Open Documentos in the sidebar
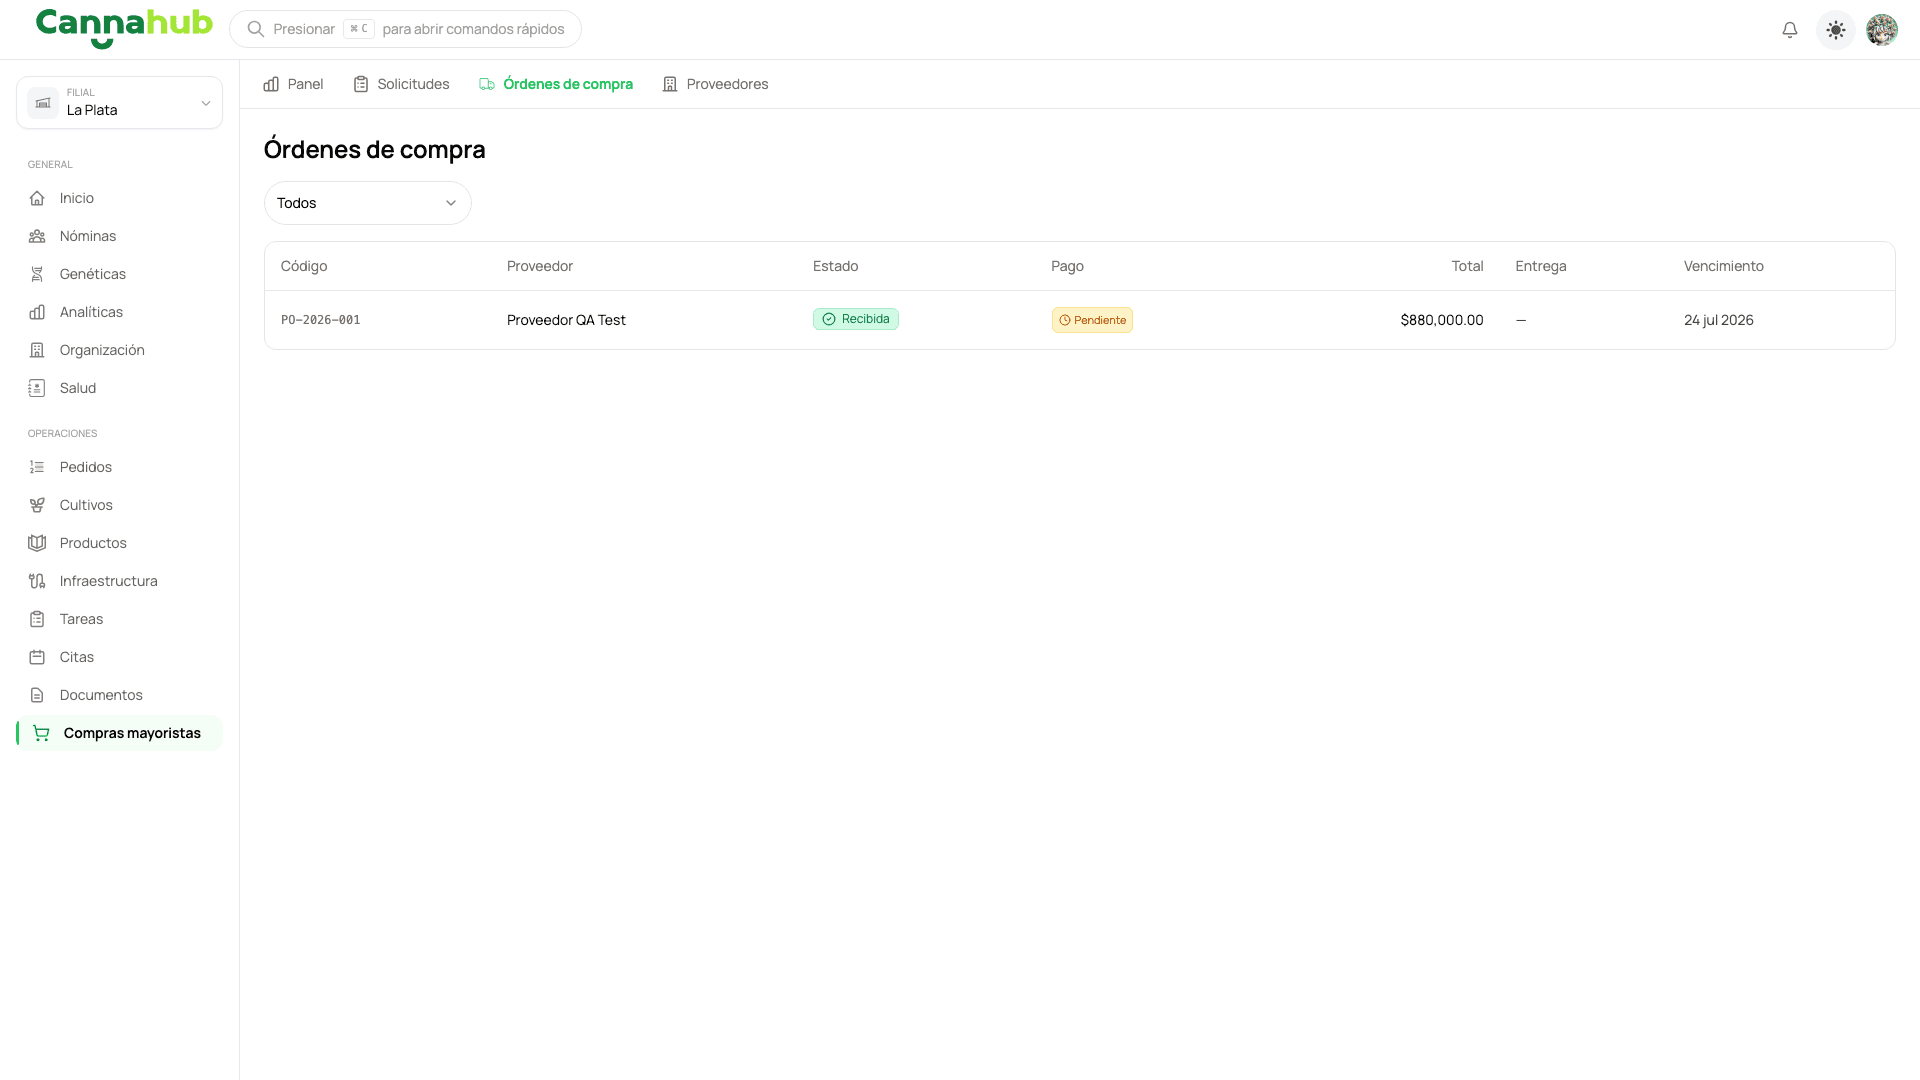The height and width of the screenshot is (1080, 1920). pyautogui.click(x=119, y=695)
